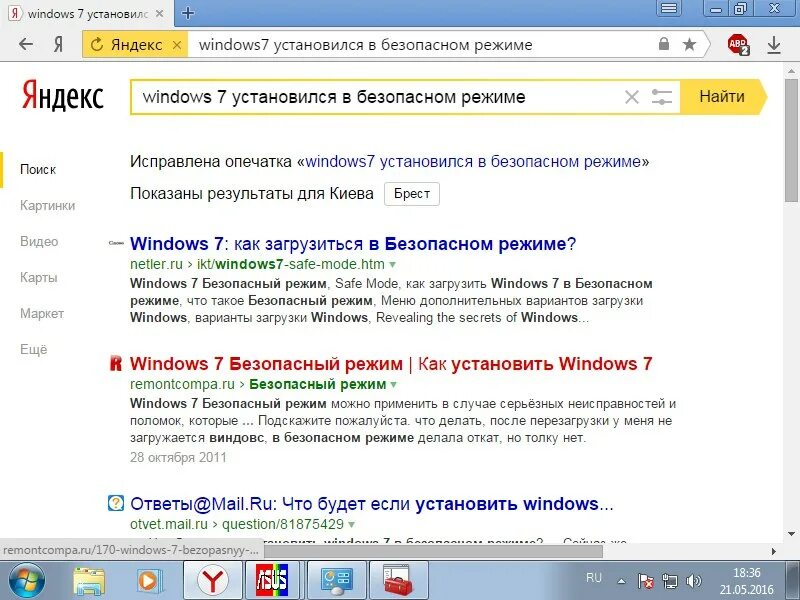Close the Яндекс label in address bar

coord(177,45)
